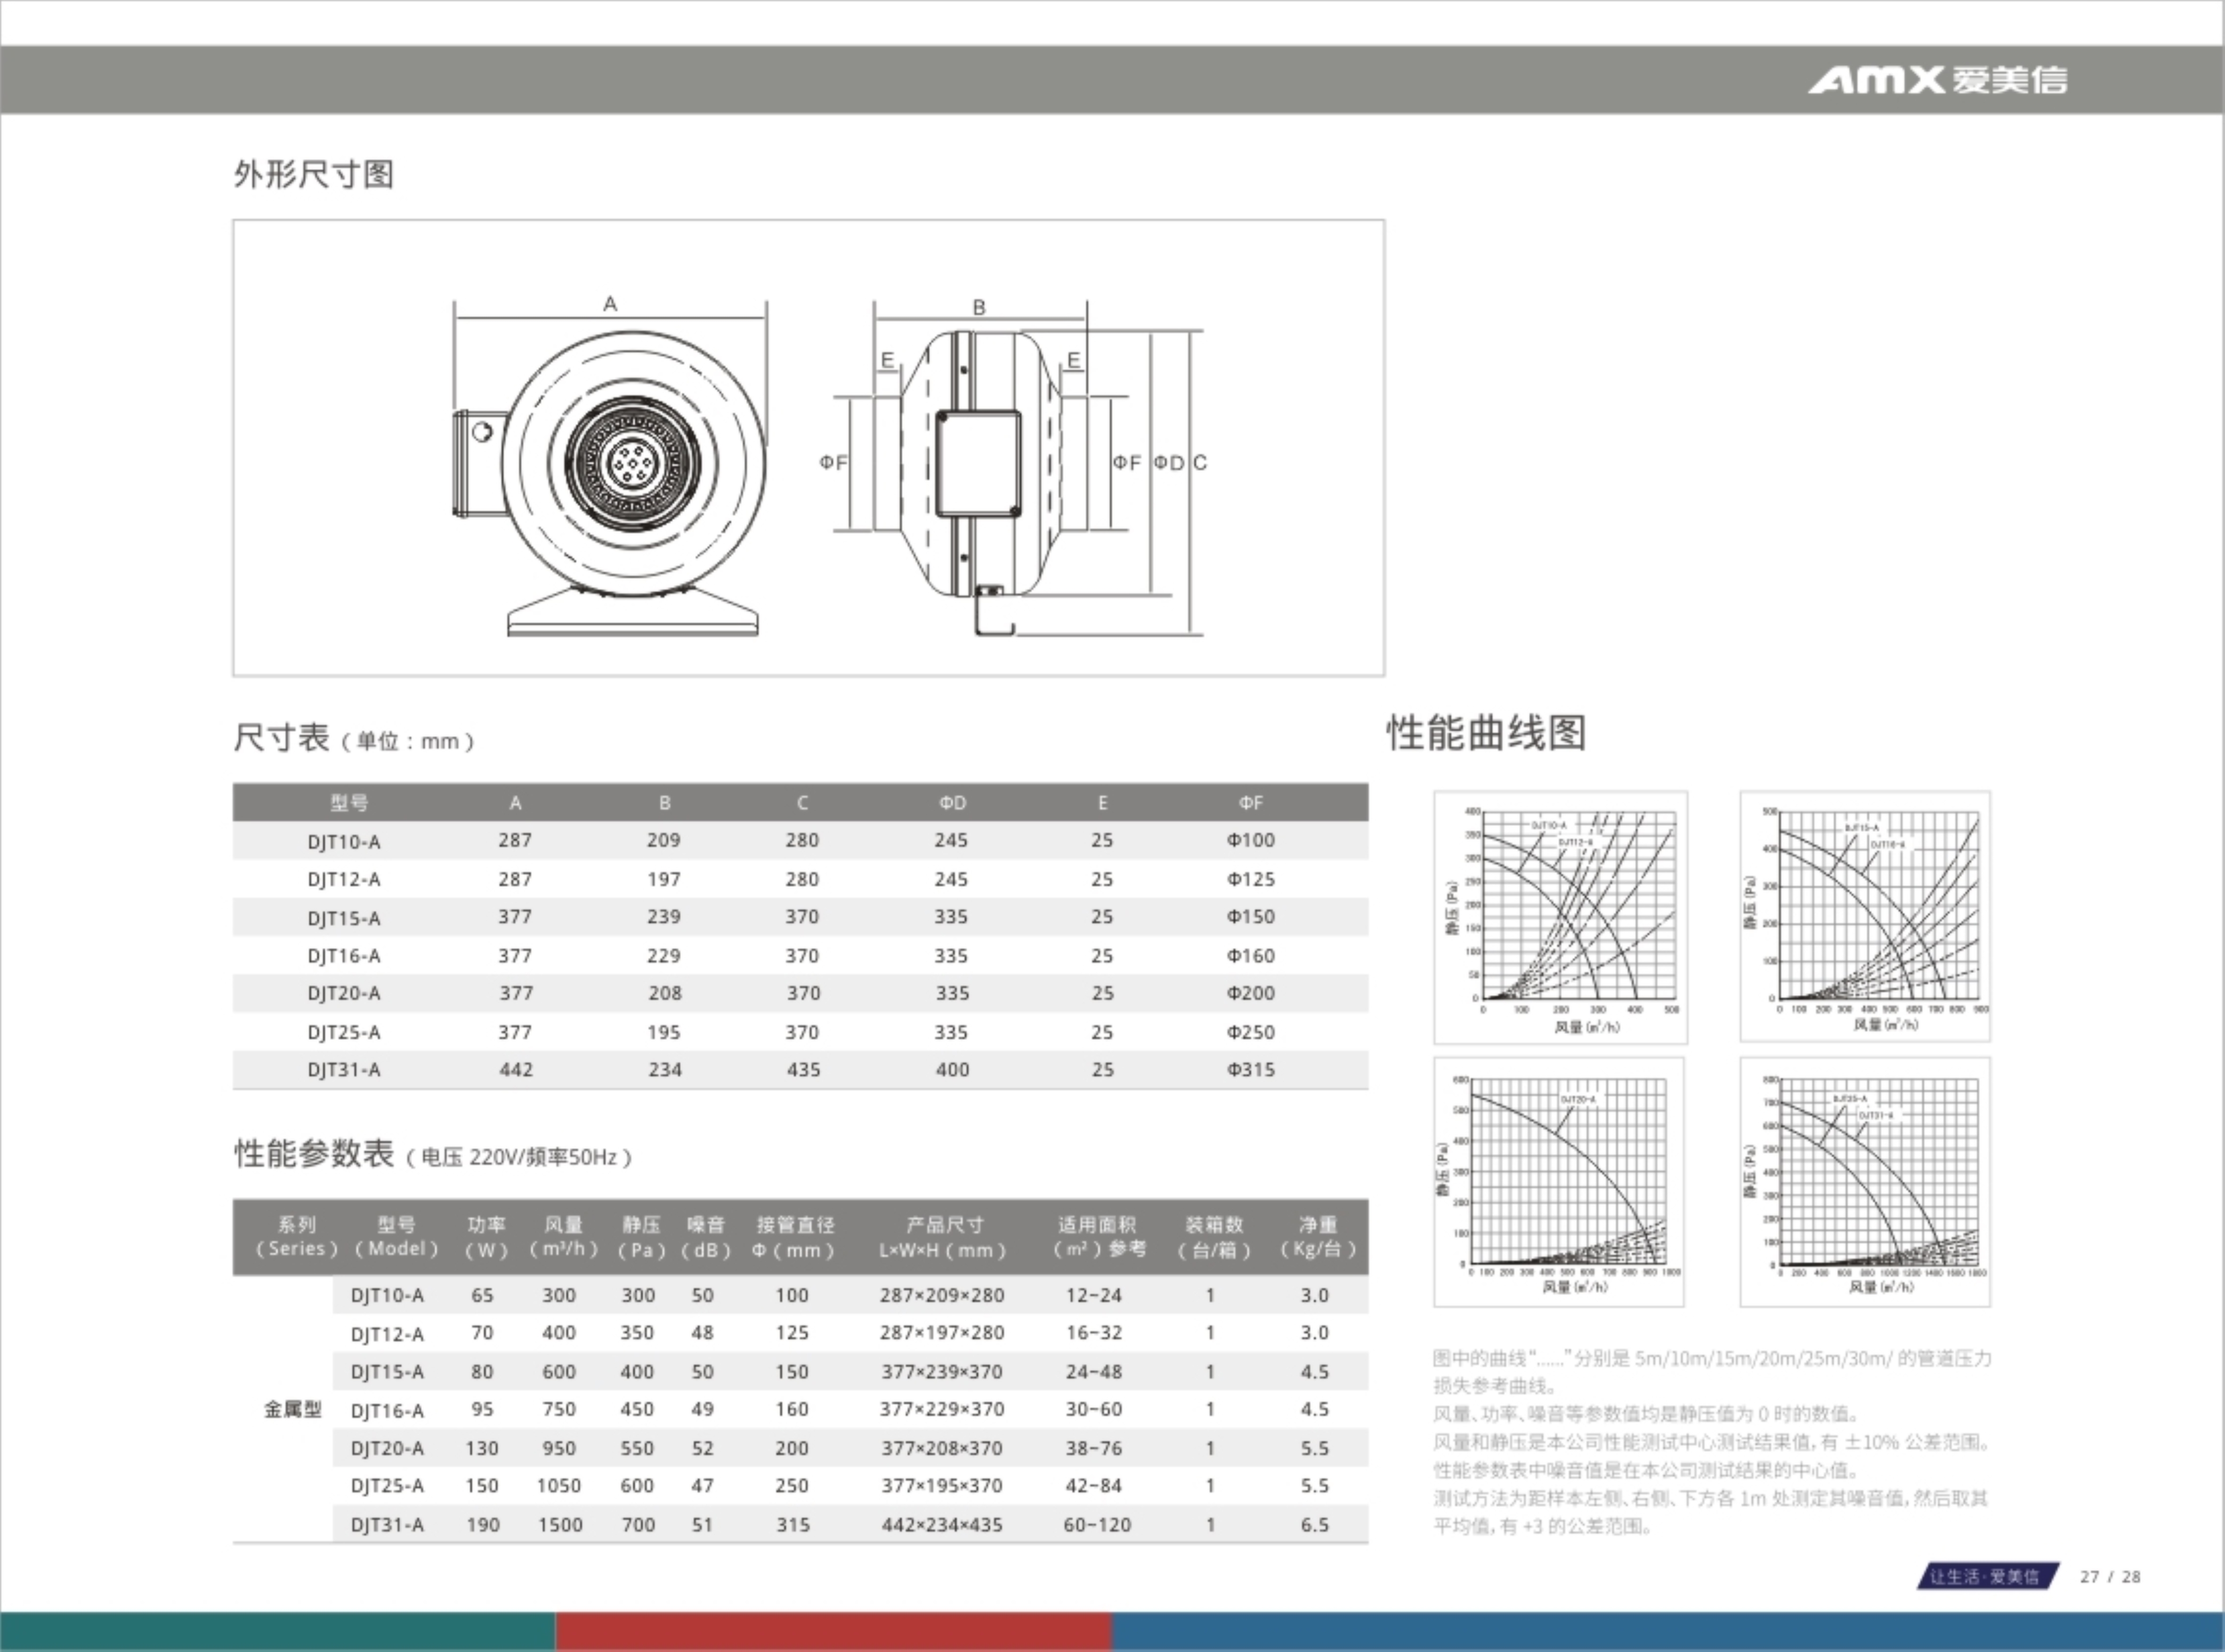Click the page number 27 / 28

[x=2110, y=1577]
